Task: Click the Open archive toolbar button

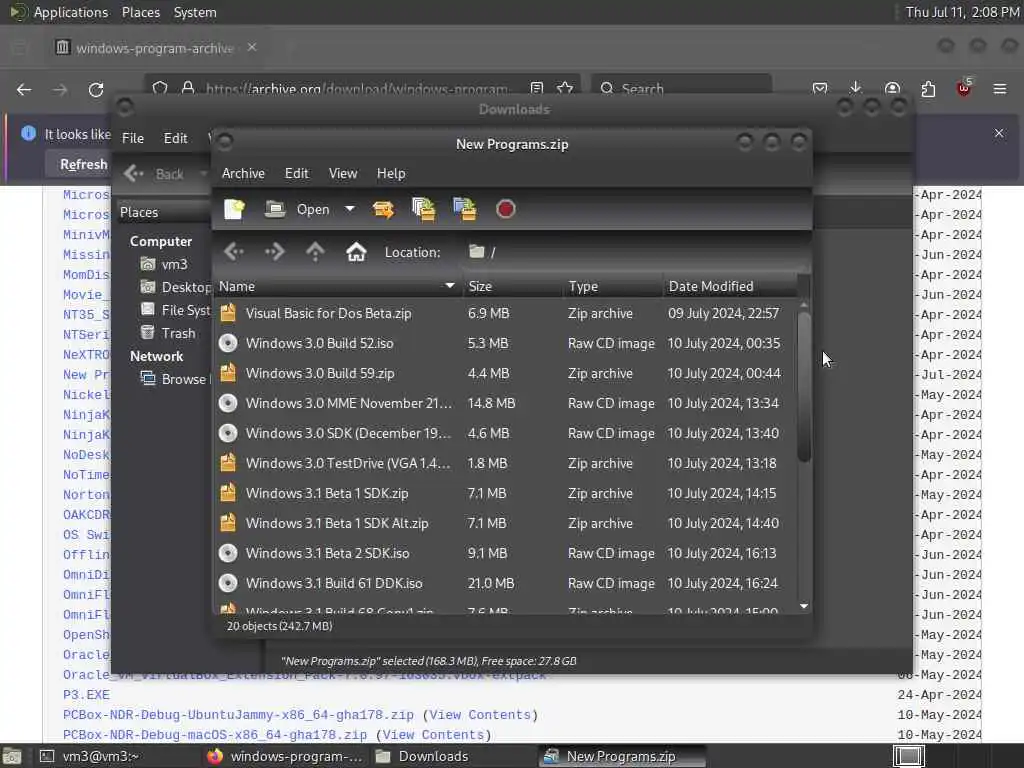Action: tap(297, 210)
